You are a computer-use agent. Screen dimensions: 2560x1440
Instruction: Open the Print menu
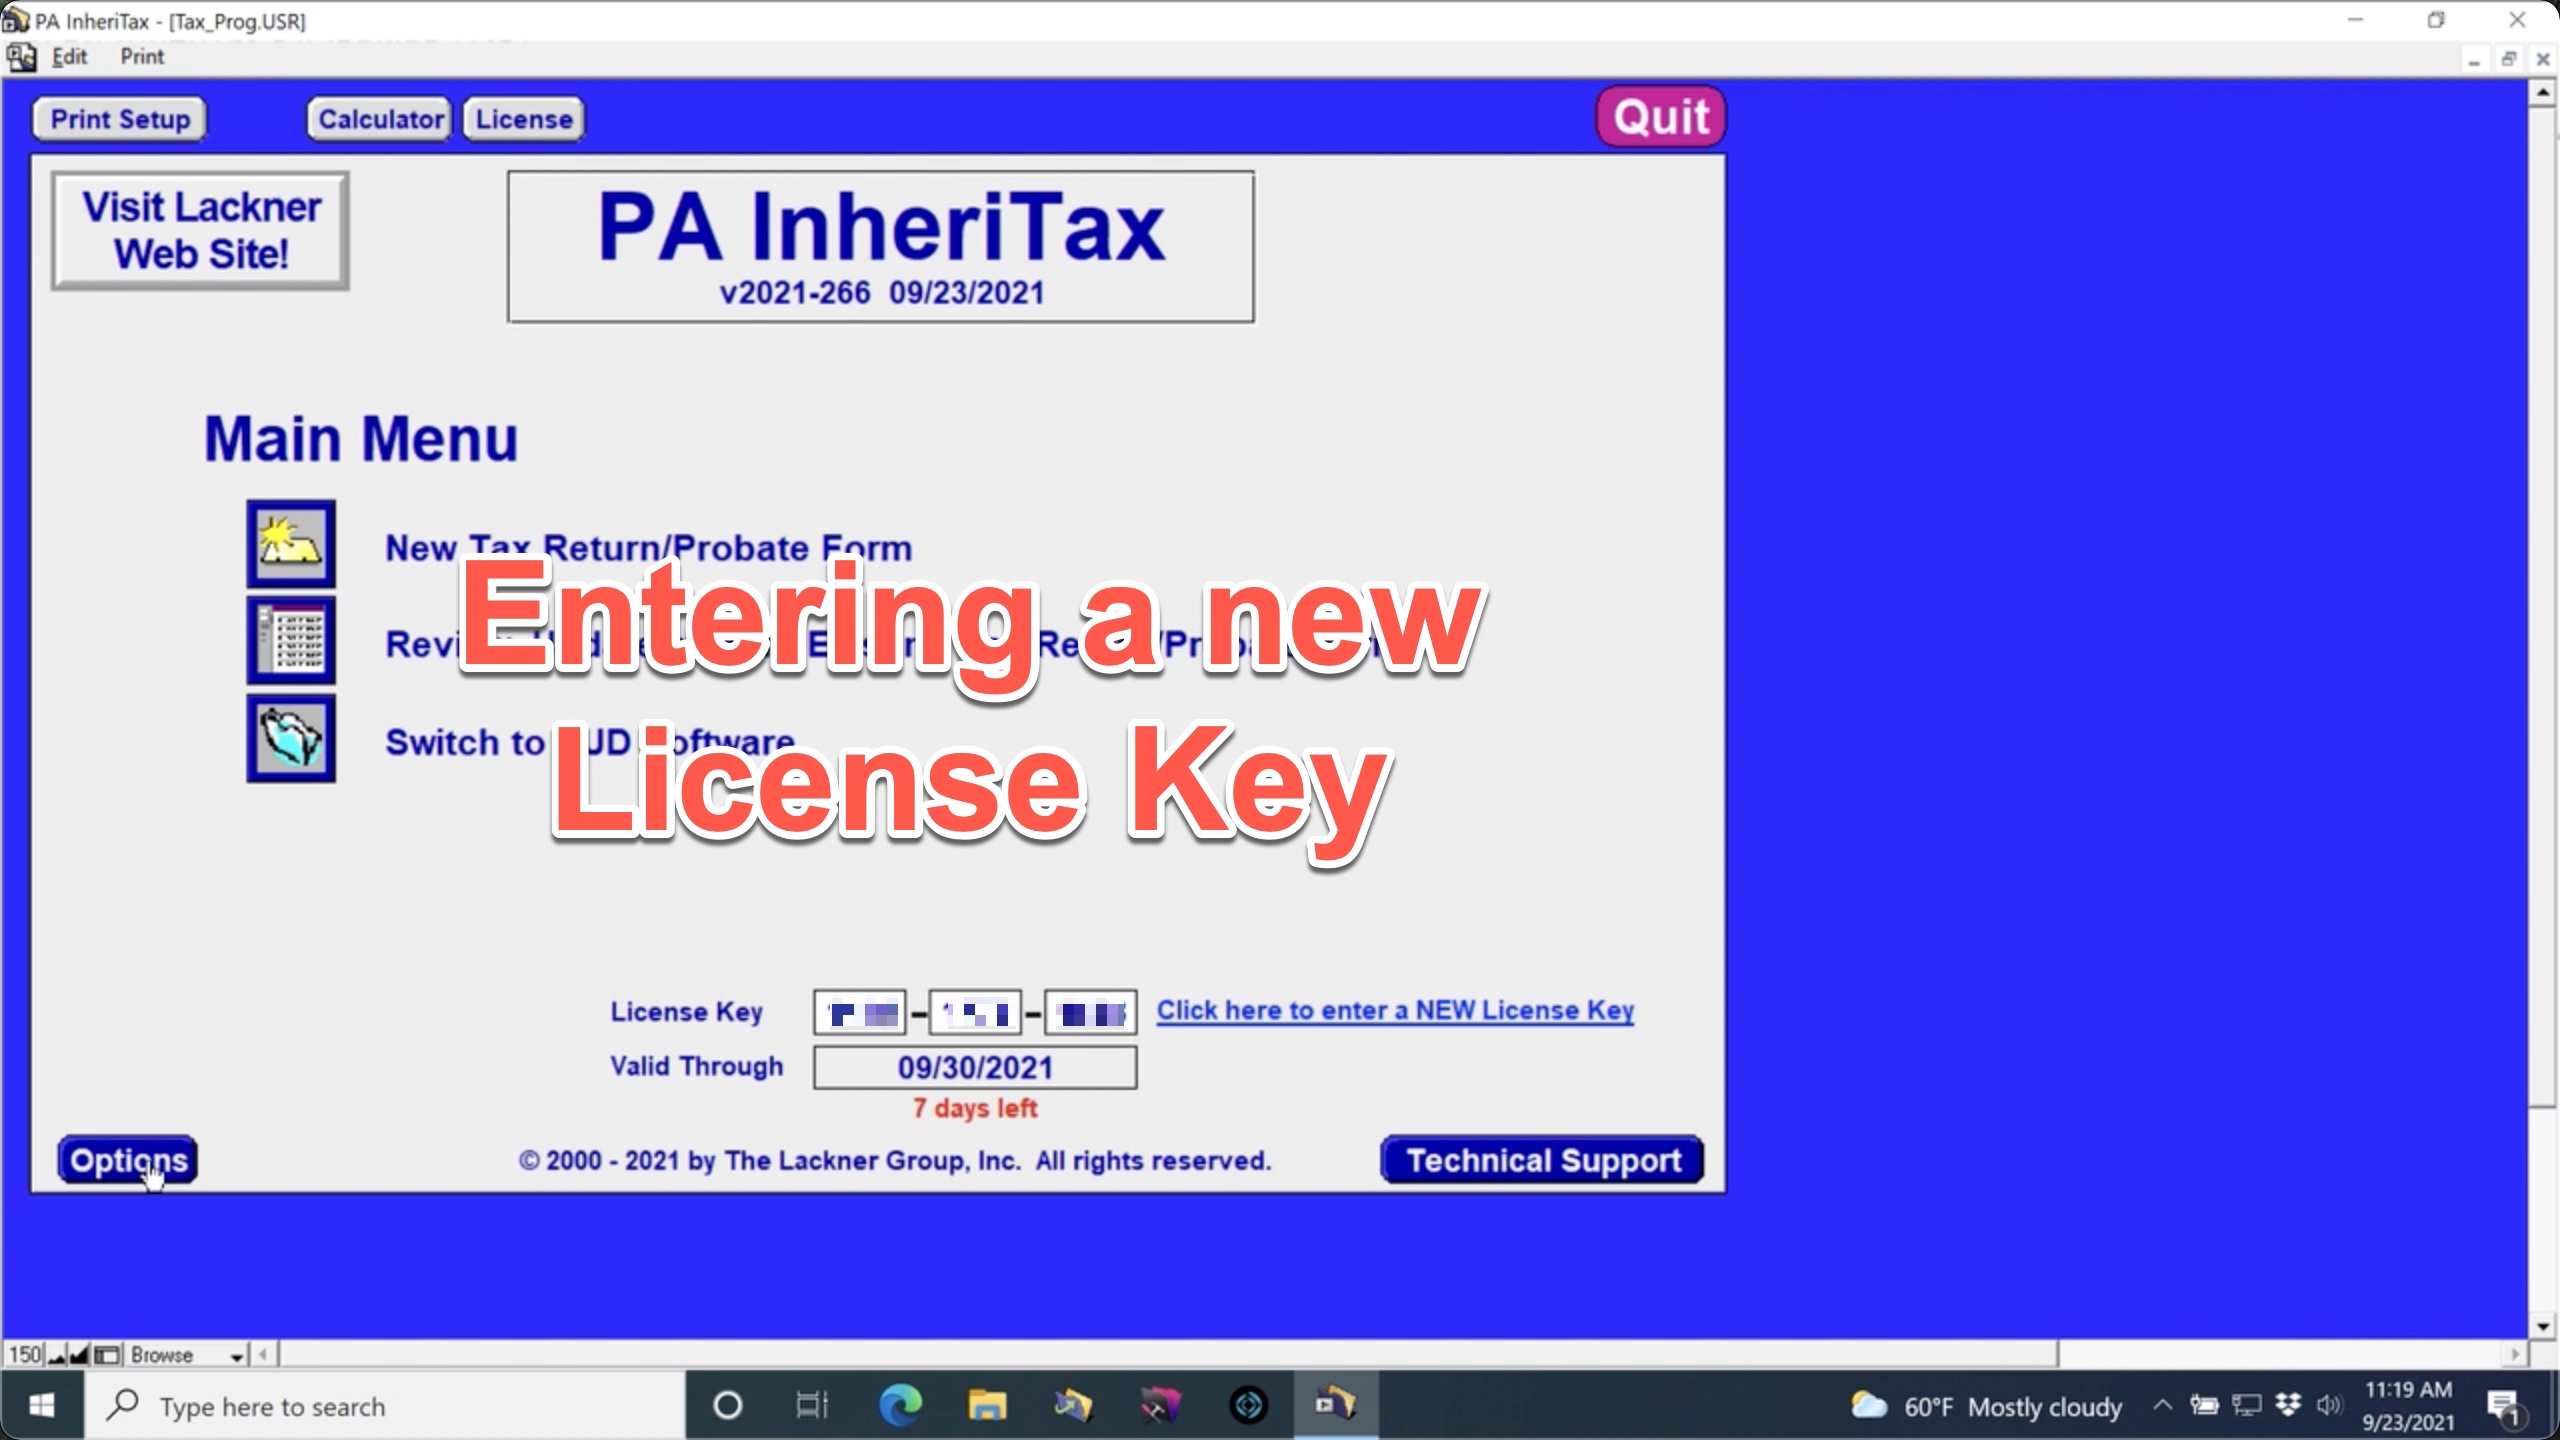[x=141, y=56]
